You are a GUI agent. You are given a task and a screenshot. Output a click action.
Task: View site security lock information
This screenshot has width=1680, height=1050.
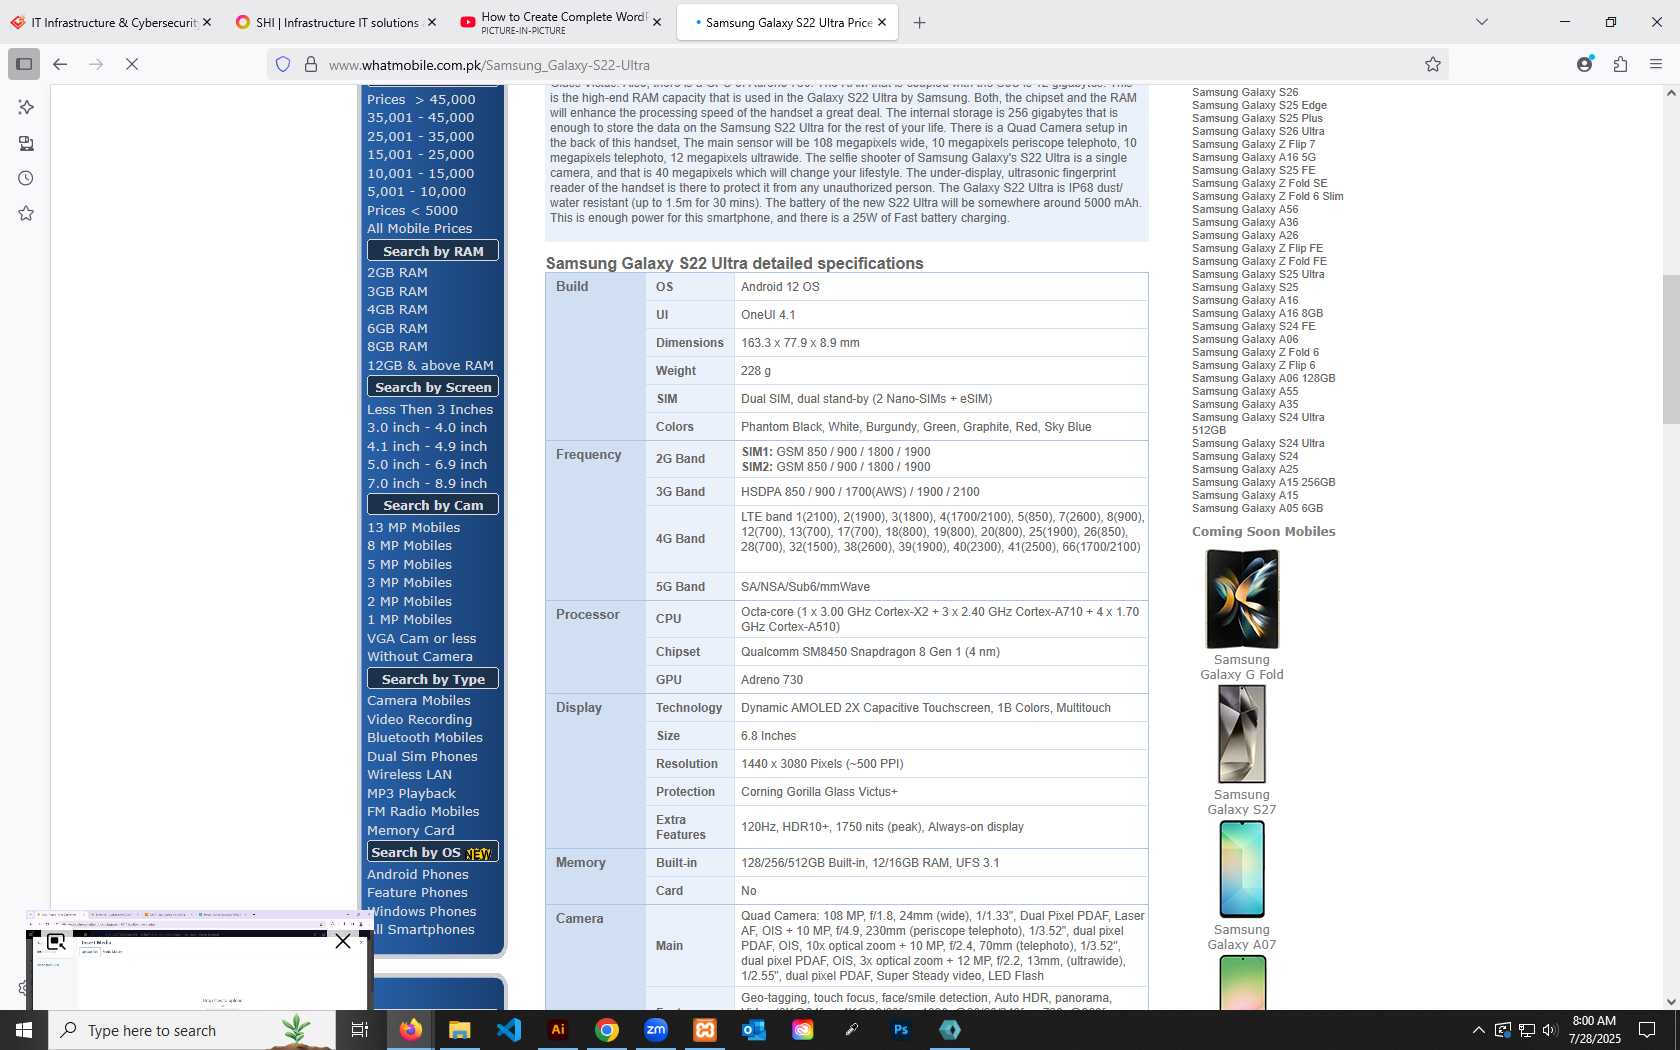[x=311, y=64]
